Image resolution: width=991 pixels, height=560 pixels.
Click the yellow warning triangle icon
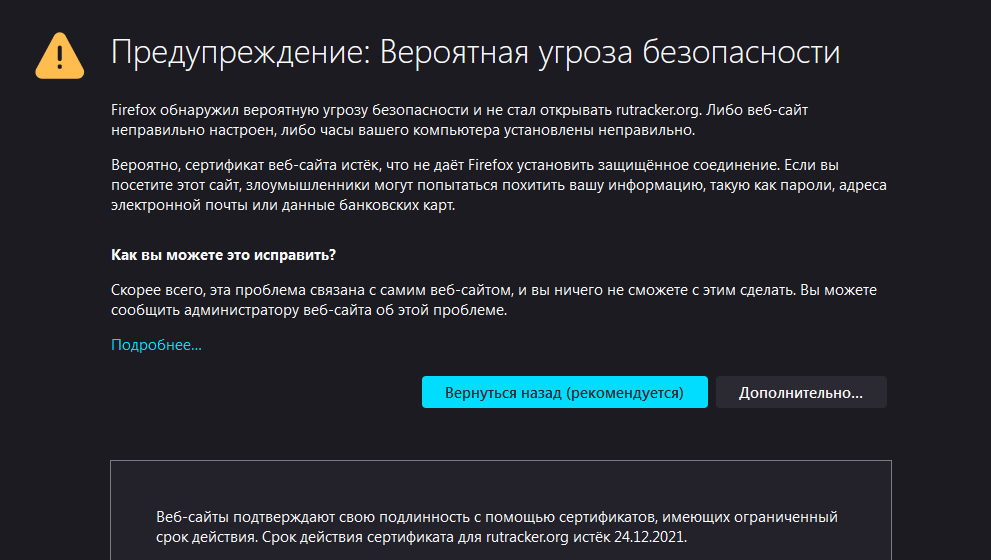point(59,56)
